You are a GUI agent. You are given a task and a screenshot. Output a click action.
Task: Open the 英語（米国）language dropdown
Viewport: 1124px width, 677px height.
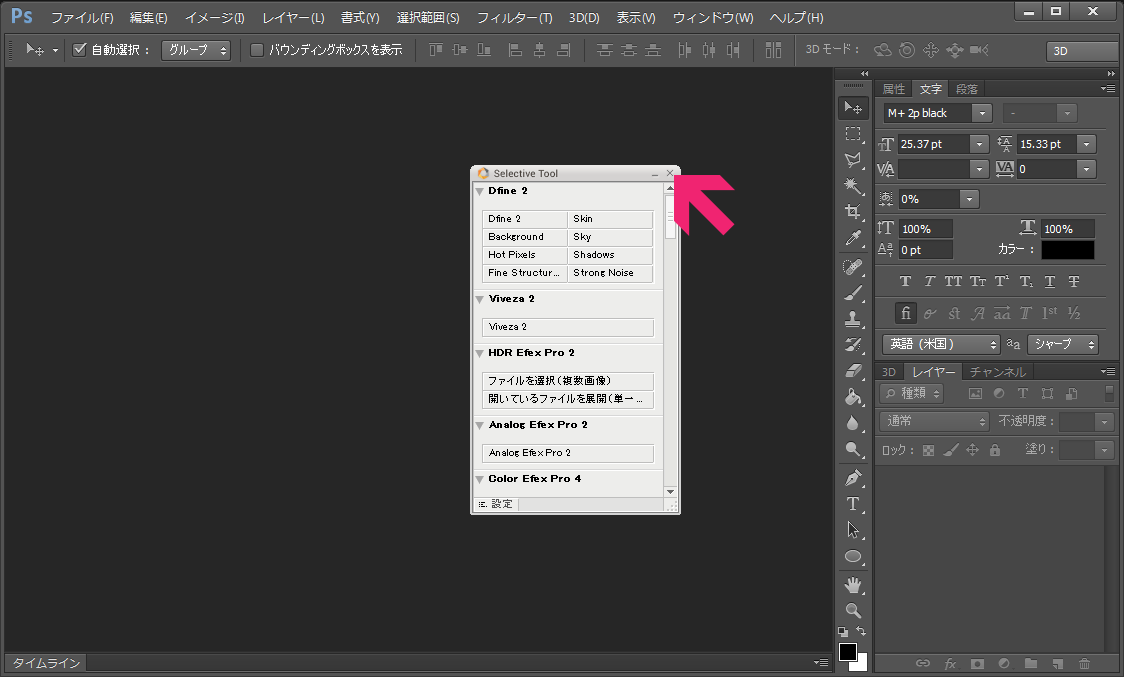(940, 344)
